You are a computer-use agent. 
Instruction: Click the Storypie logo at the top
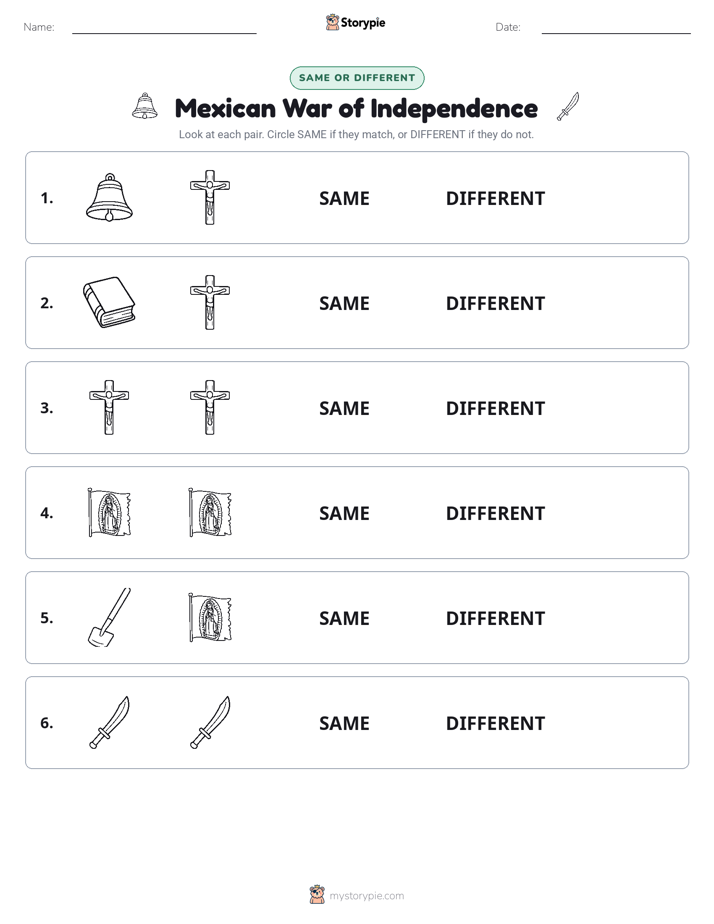tap(355, 22)
